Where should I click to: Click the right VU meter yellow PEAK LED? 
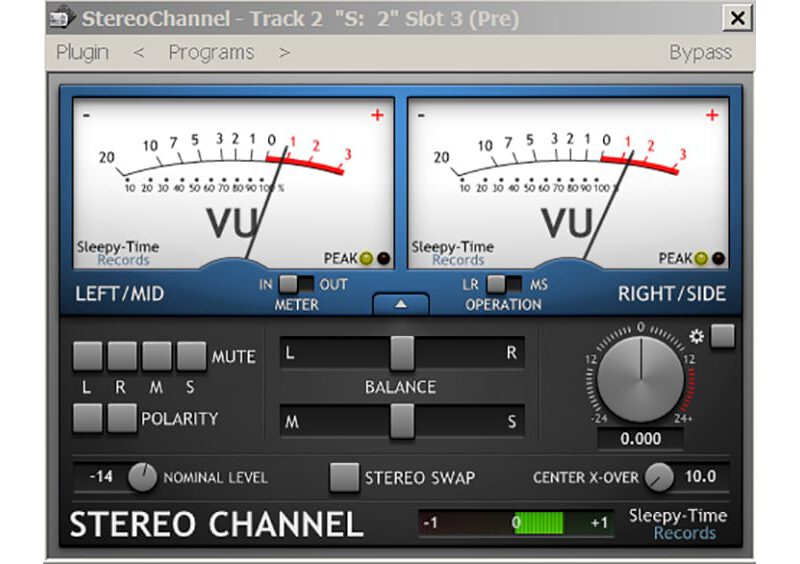tap(701, 258)
